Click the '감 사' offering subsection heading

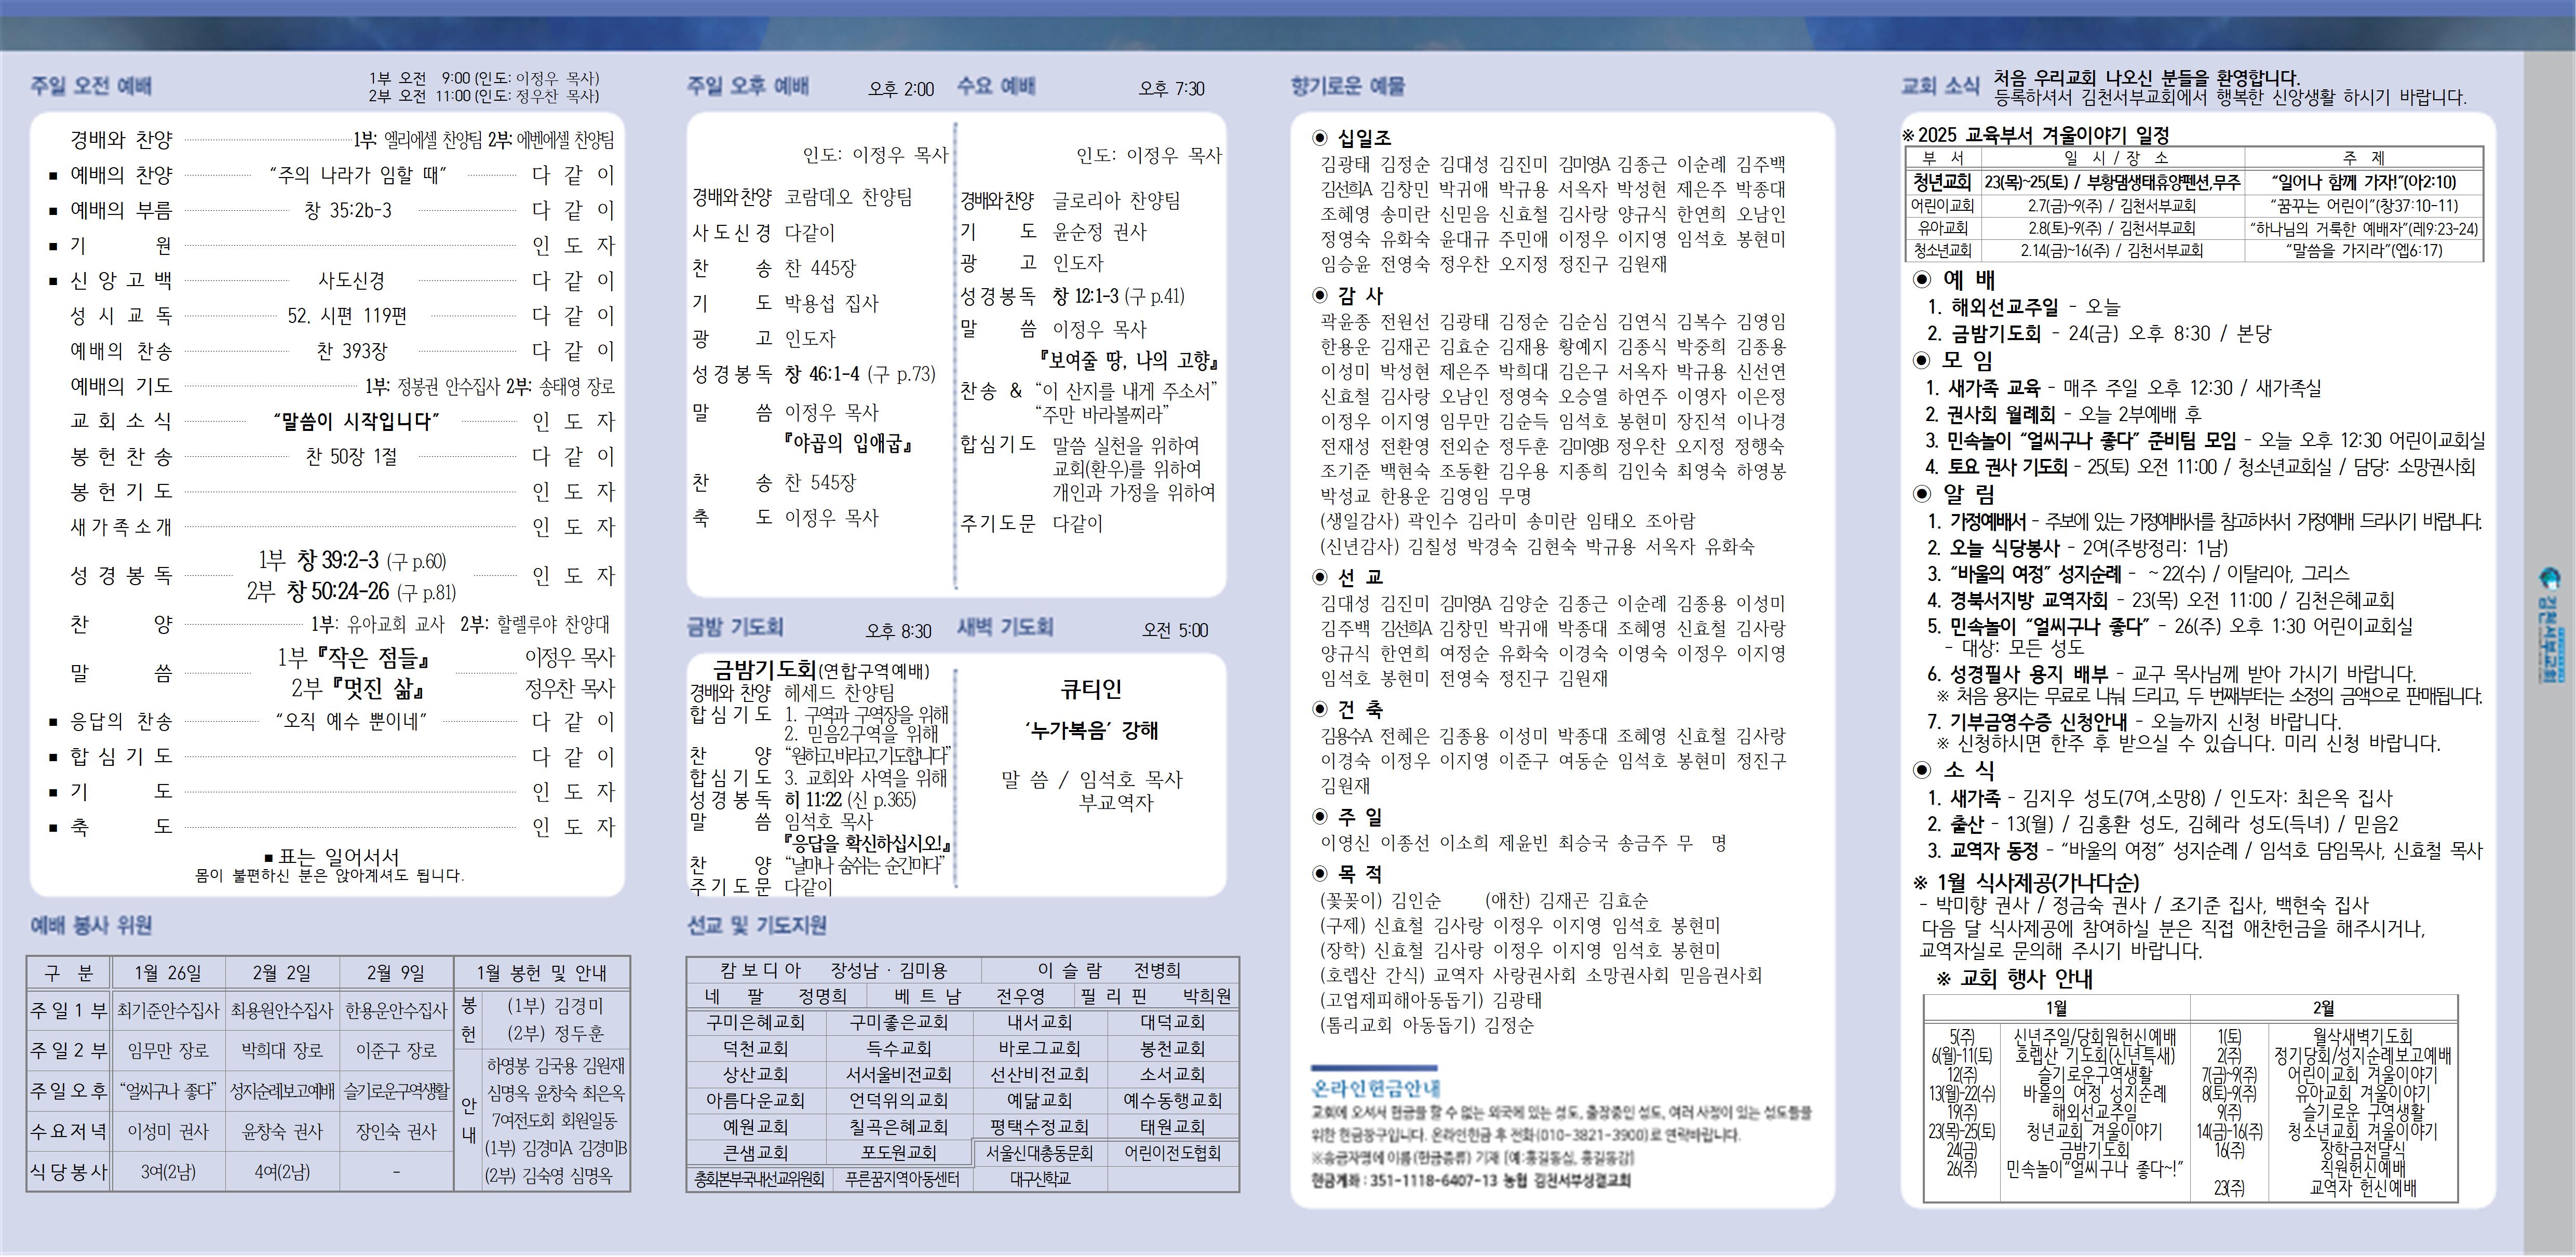click(1348, 295)
